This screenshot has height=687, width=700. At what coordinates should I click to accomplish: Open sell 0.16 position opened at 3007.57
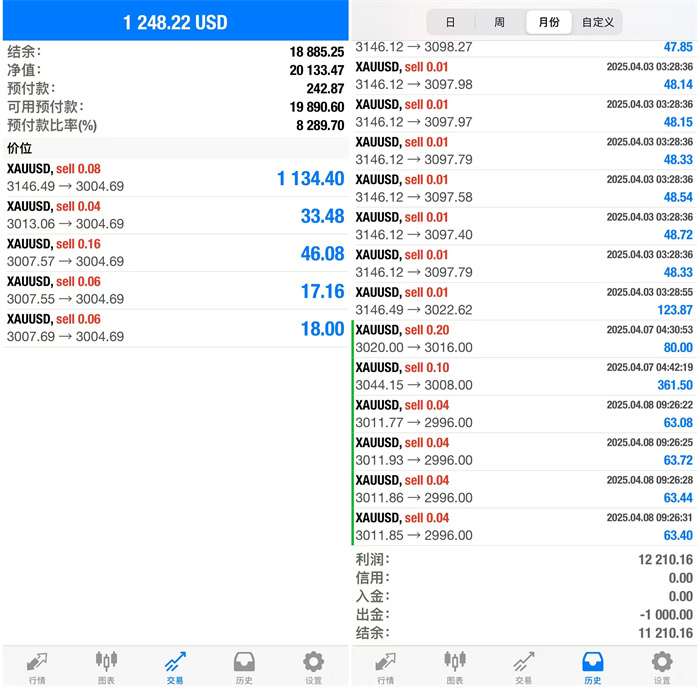click(175, 253)
